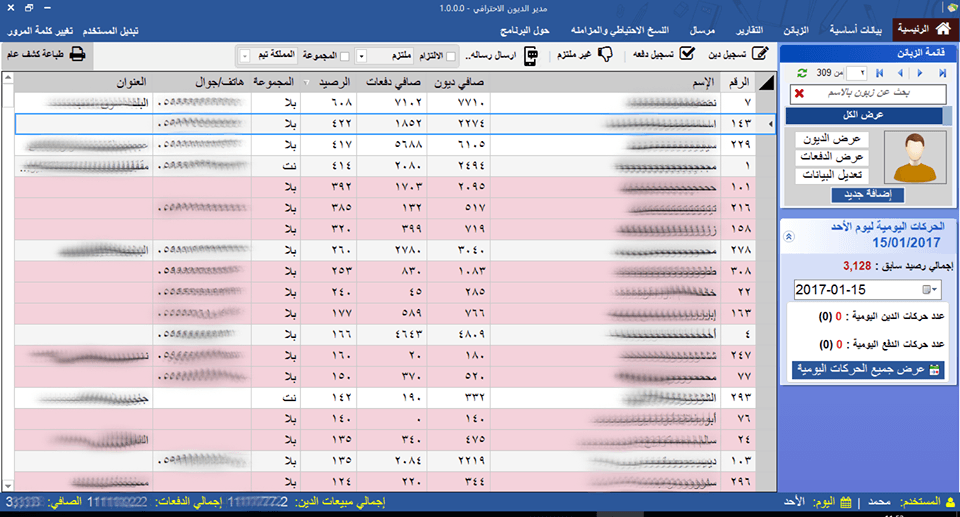Viewport: 960px width, 517px height.
Task: Click تغيير كلمة المرور to change password
Action: (40, 31)
